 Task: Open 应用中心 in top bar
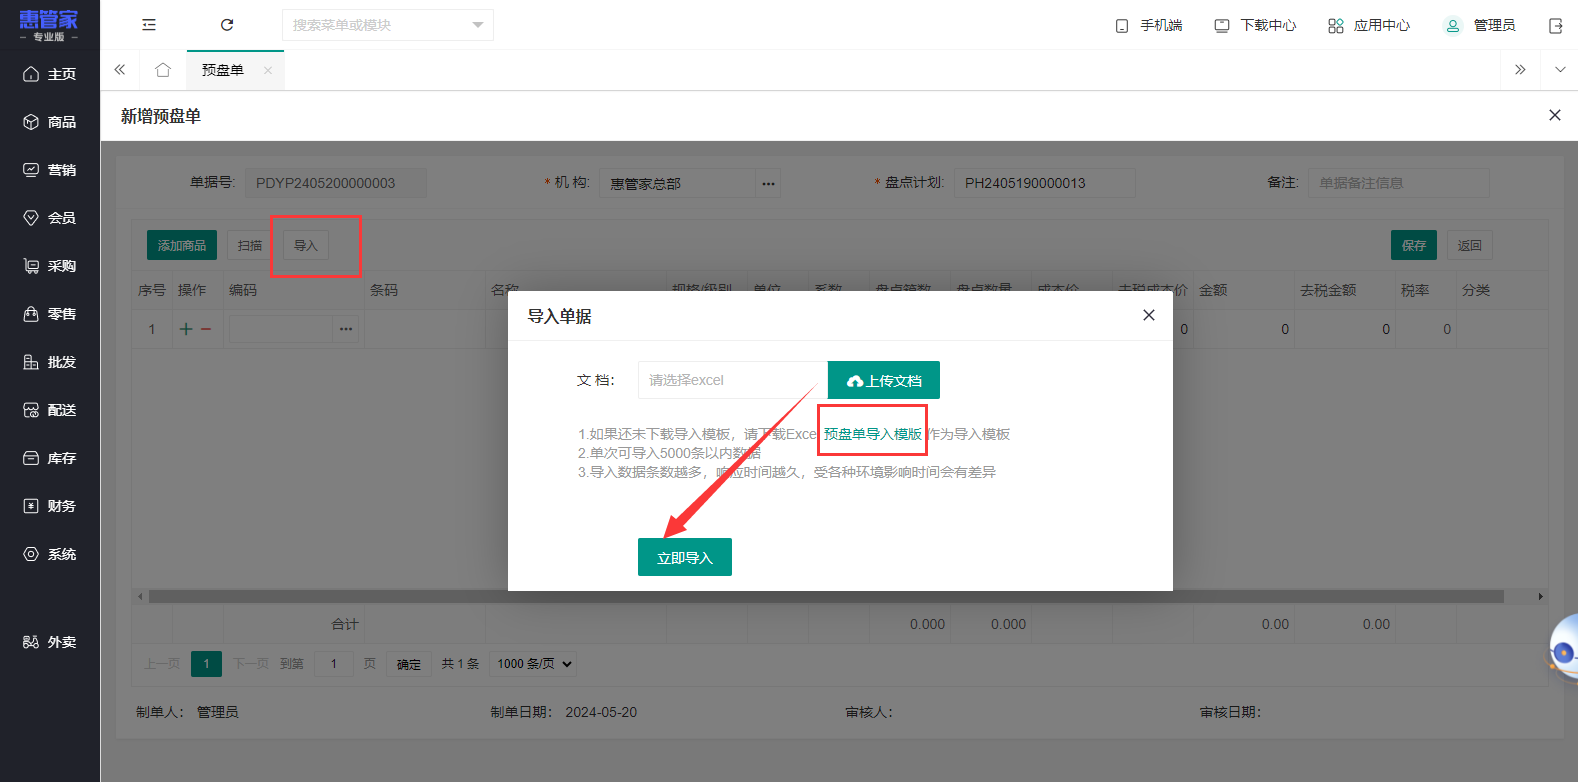(1369, 25)
